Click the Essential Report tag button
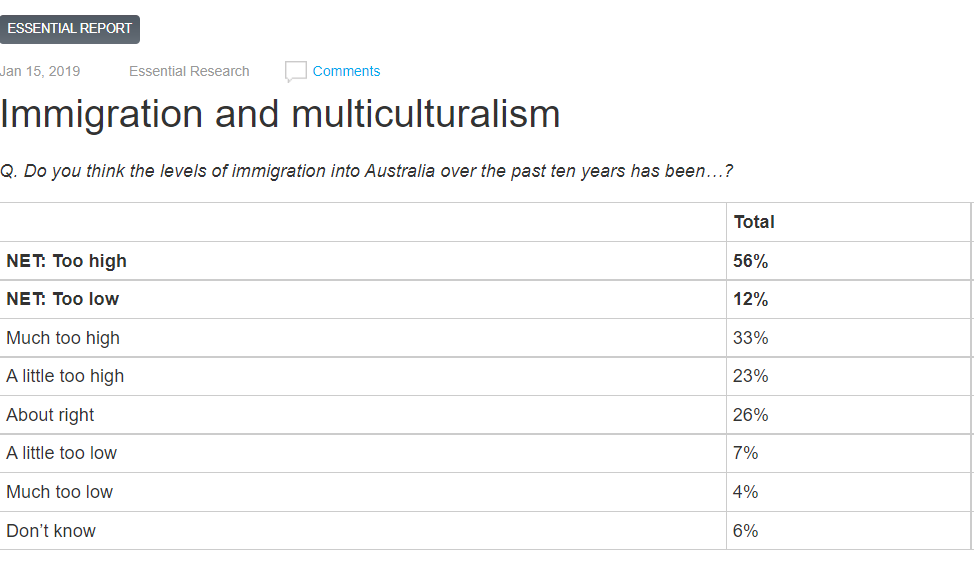Screen dimensions: 974x570 (x=70, y=29)
